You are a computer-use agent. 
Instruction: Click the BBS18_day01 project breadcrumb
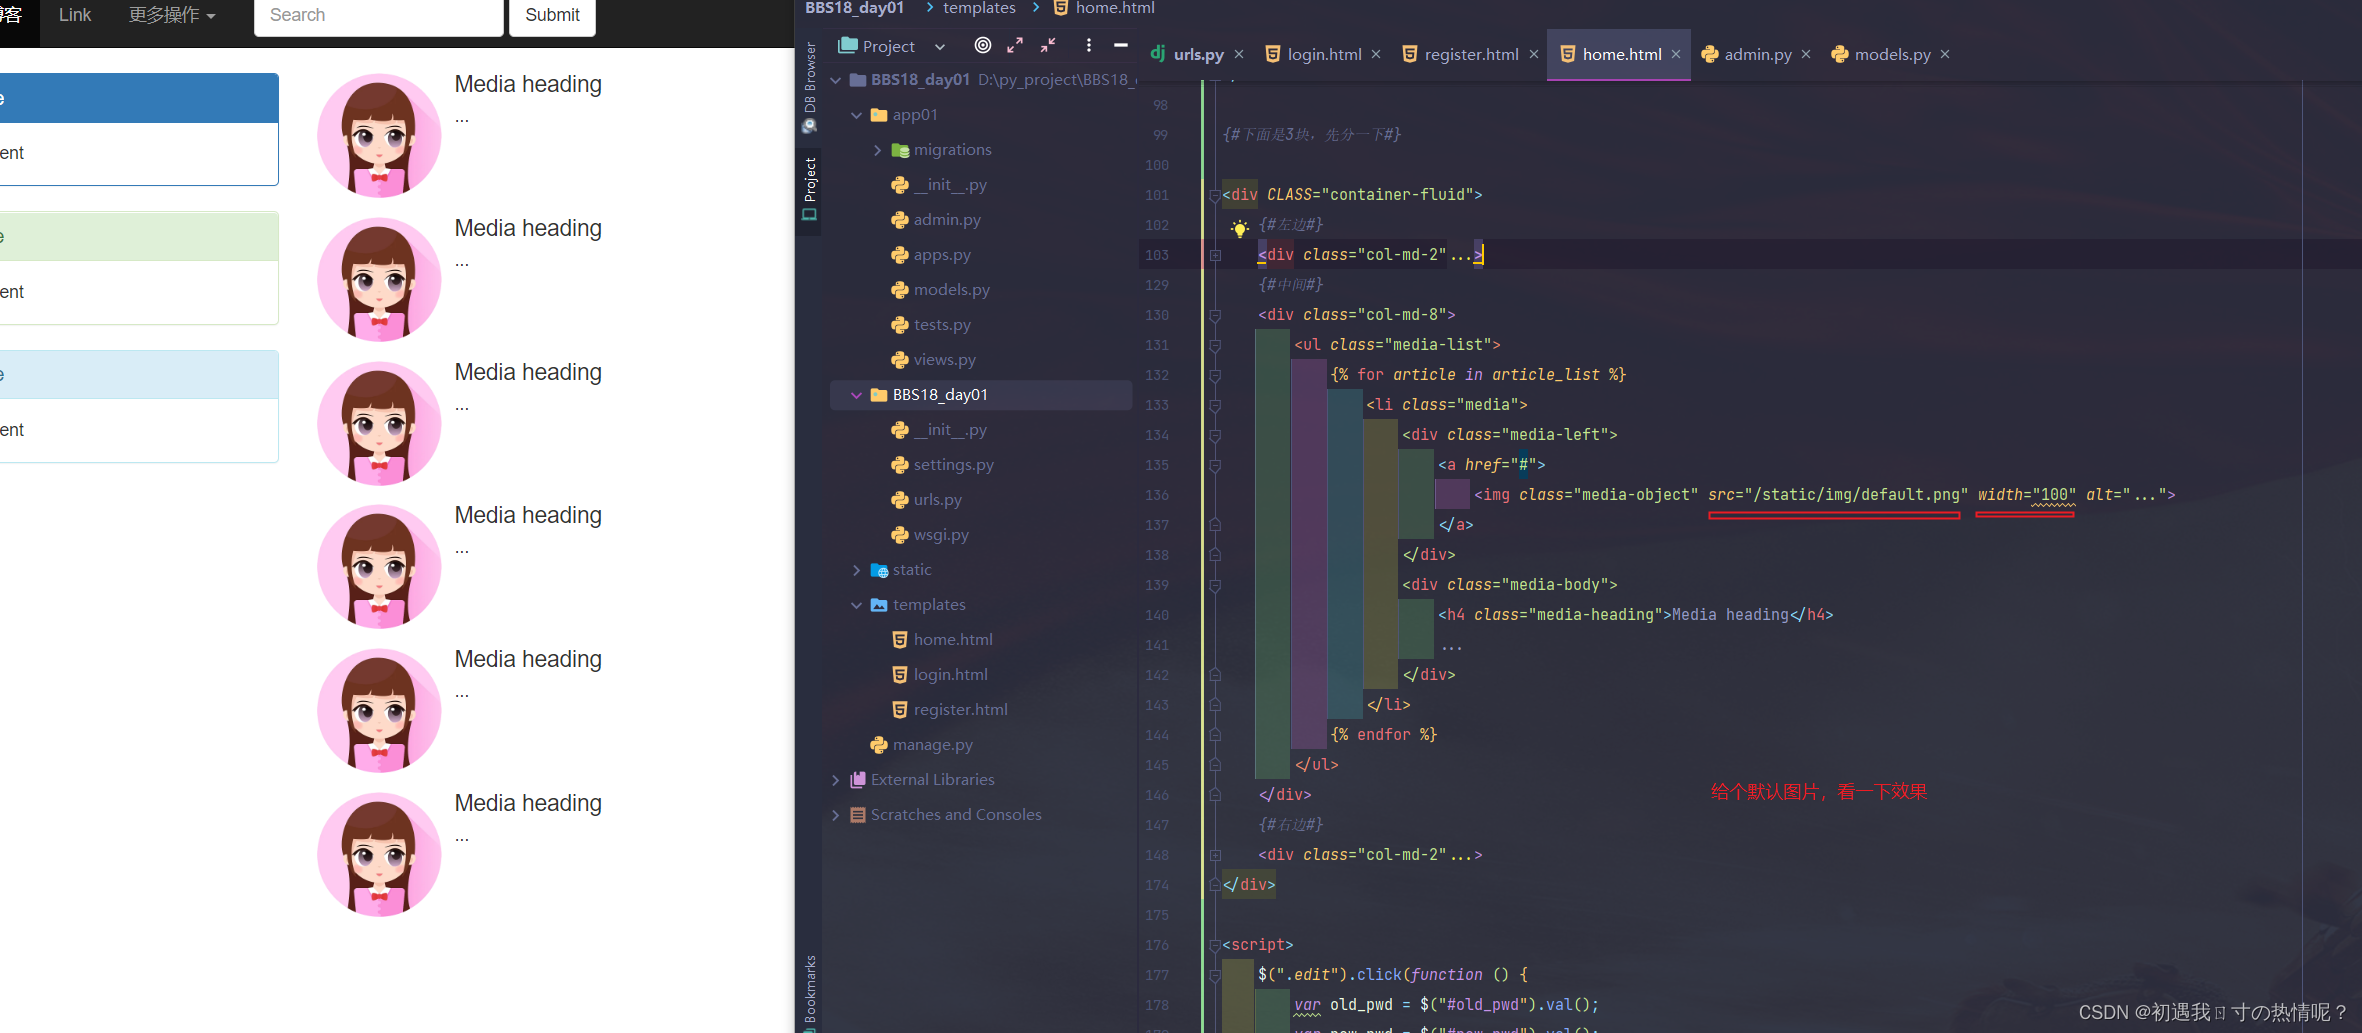click(854, 8)
